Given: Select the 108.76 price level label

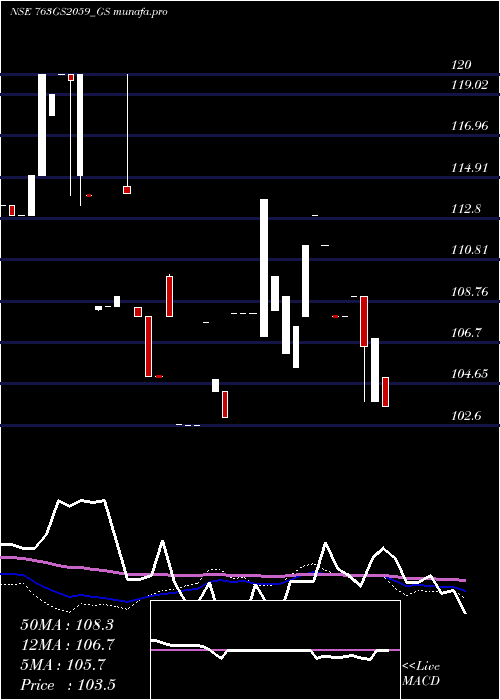Looking at the screenshot, I should tap(469, 292).
